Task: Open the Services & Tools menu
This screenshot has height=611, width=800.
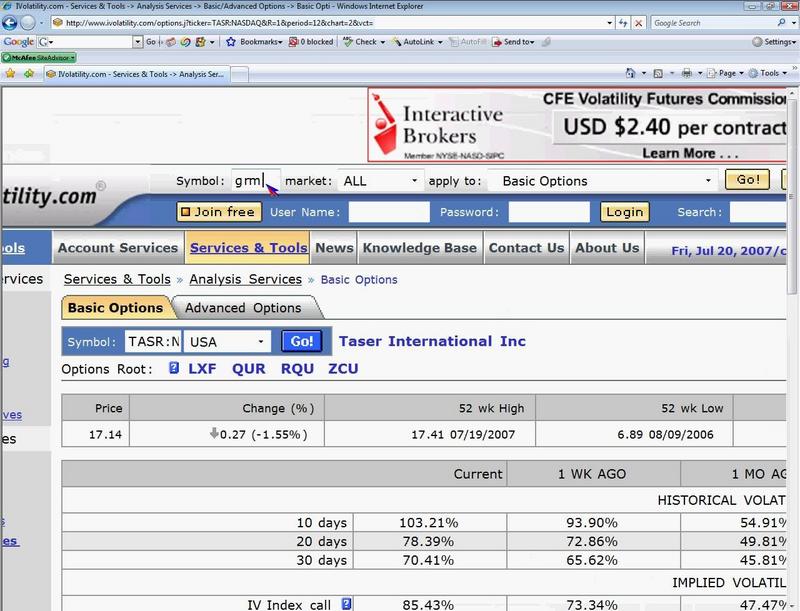Action: click(x=248, y=248)
